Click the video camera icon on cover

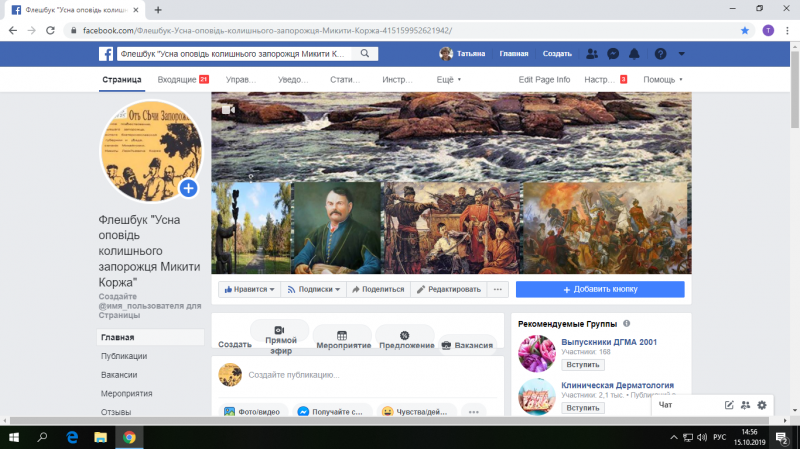click(x=228, y=110)
